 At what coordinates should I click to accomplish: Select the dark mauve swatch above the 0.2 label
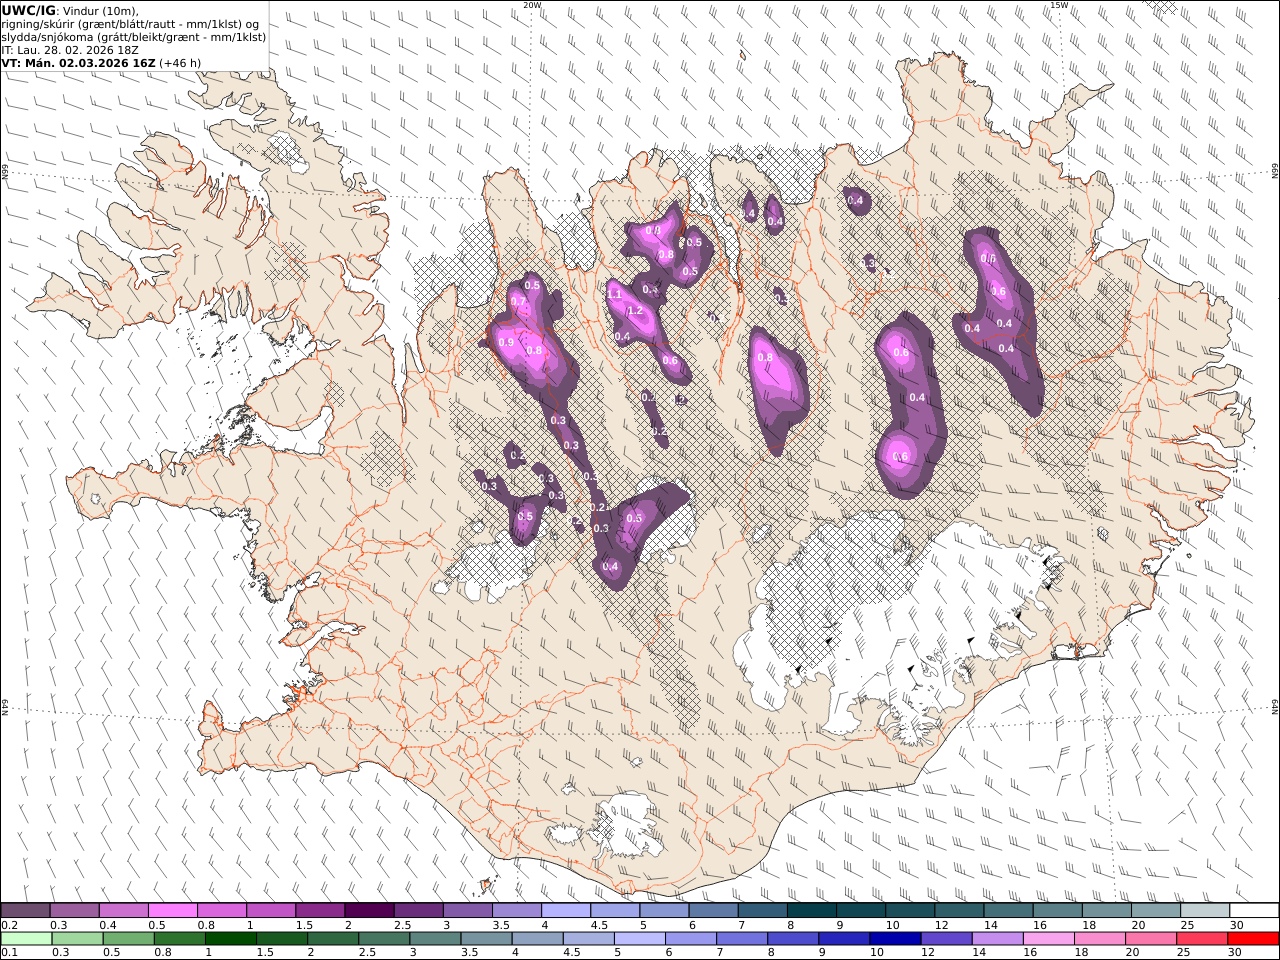[25, 911]
